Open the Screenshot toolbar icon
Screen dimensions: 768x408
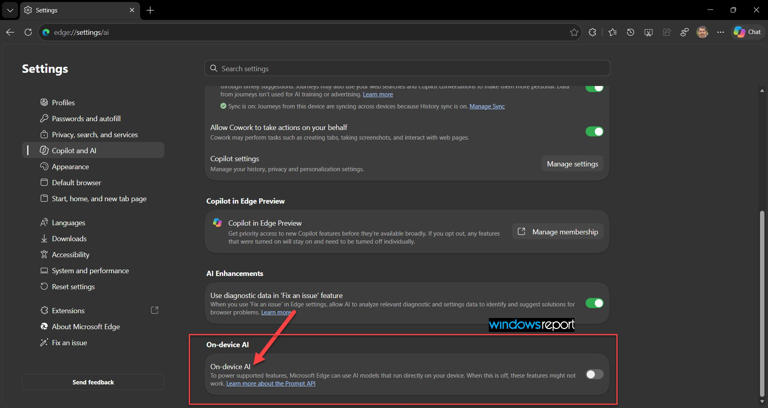coord(648,32)
